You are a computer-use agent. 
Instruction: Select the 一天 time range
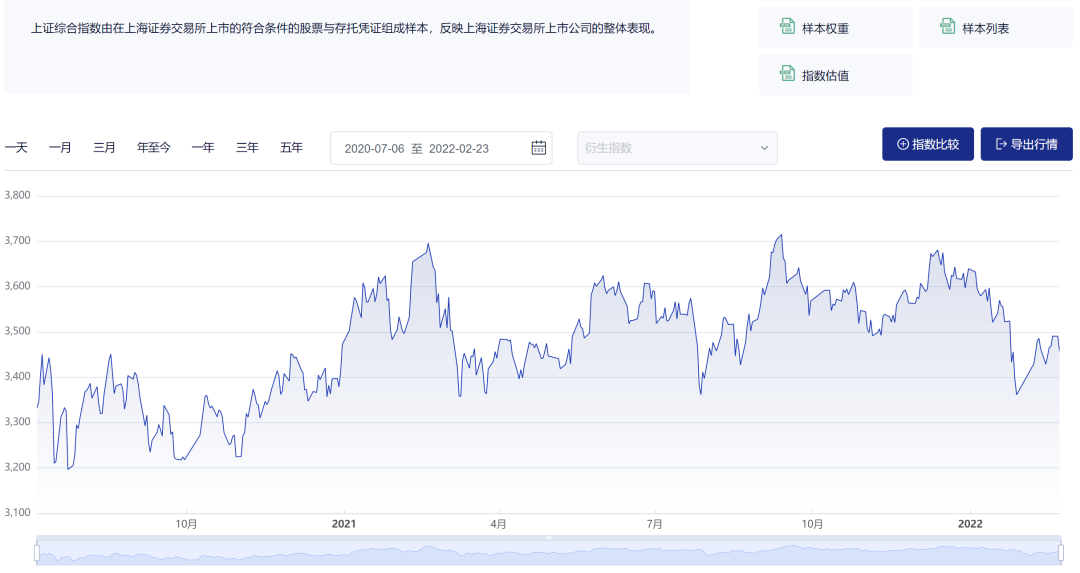tap(16, 147)
